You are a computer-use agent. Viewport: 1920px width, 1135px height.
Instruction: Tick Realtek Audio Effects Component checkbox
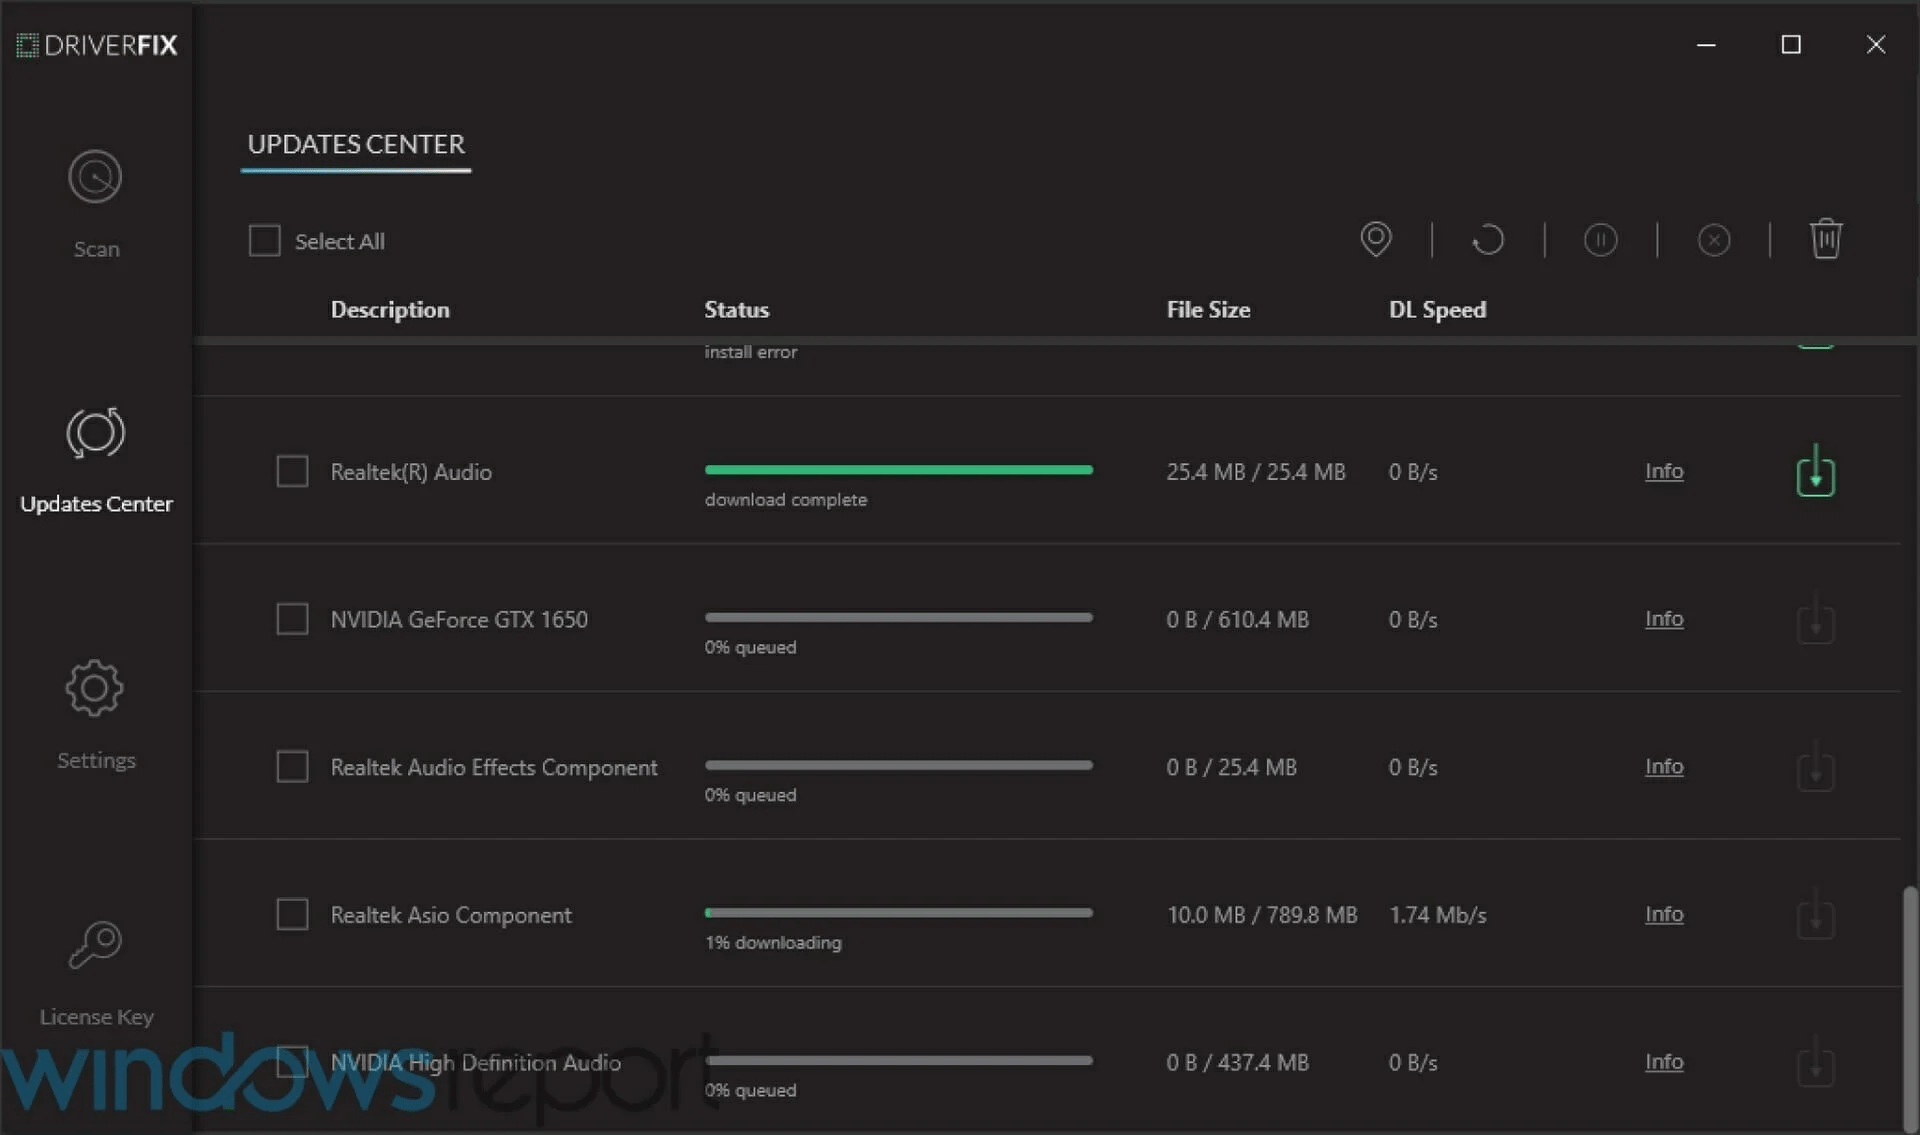tap(292, 767)
